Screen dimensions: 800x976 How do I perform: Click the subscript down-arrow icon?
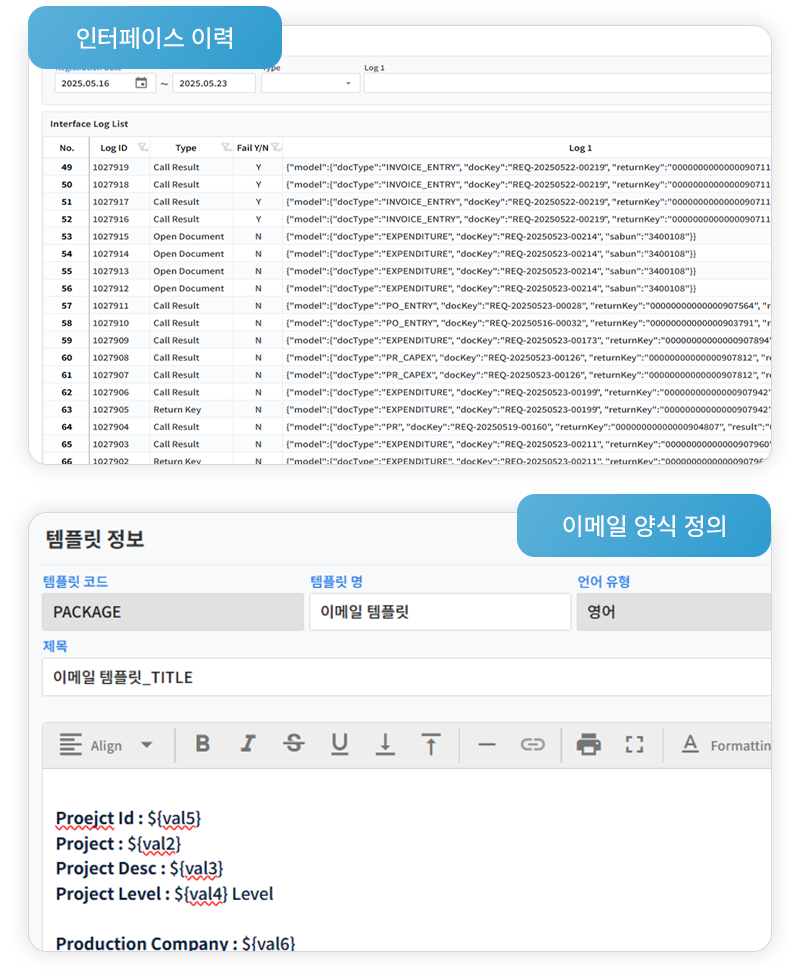[x=385, y=744]
